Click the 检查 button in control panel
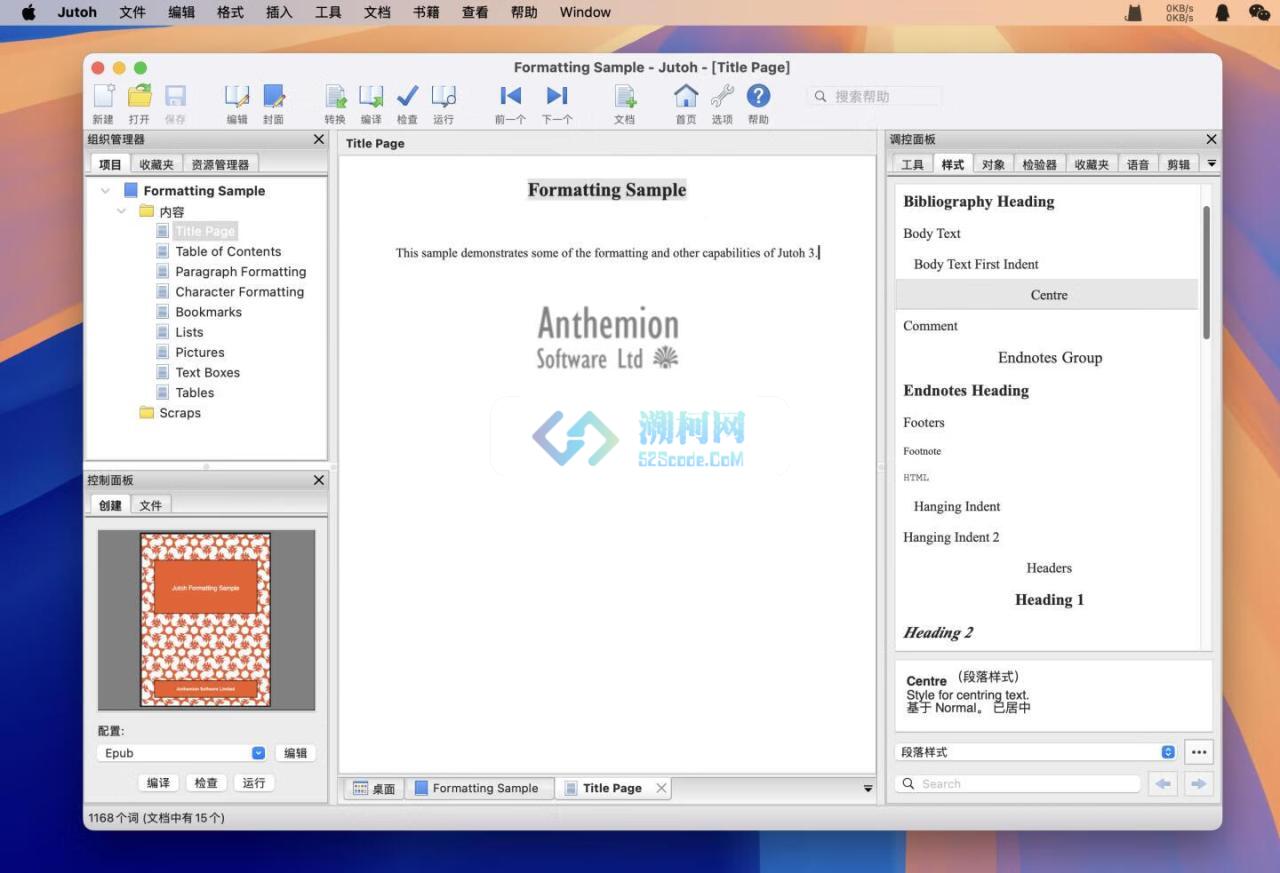The width and height of the screenshot is (1280, 873). (206, 782)
